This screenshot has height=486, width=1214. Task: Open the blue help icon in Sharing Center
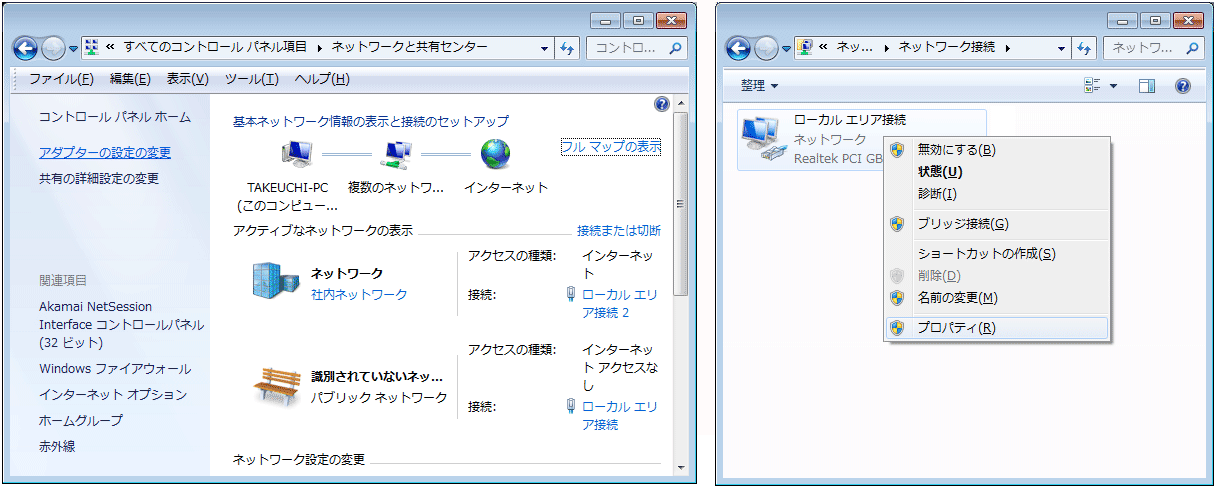[x=661, y=103]
